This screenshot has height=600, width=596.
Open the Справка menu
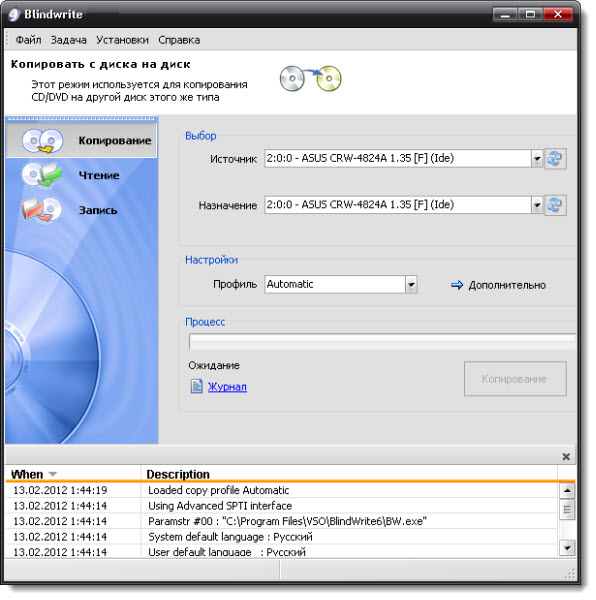pos(179,40)
